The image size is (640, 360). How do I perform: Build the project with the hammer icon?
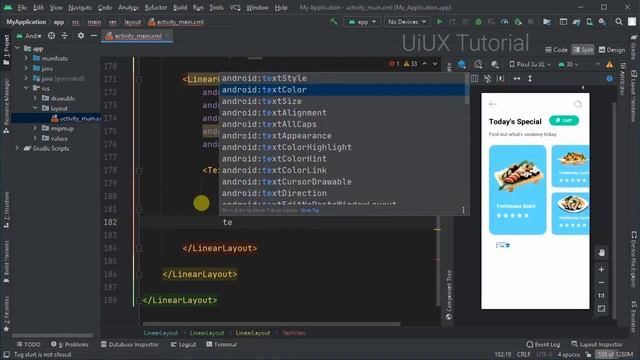click(x=334, y=22)
